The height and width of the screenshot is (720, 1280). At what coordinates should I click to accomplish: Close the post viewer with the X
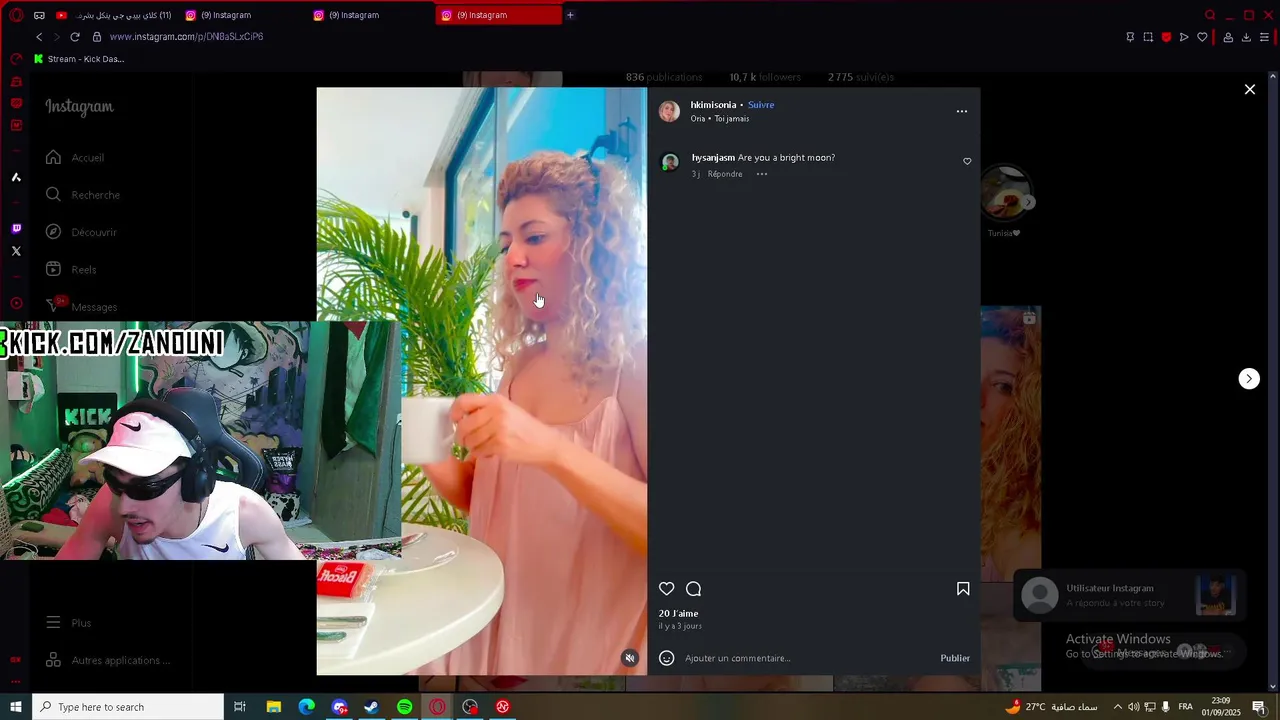(x=1250, y=90)
